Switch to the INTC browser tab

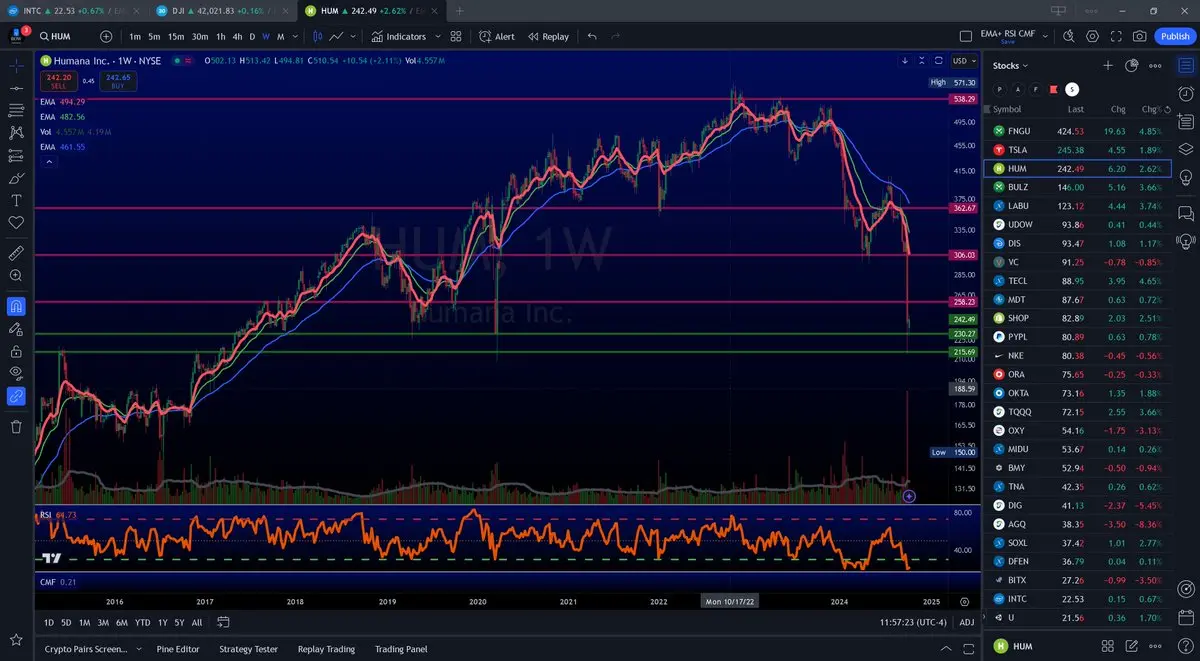(x=75, y=11)
